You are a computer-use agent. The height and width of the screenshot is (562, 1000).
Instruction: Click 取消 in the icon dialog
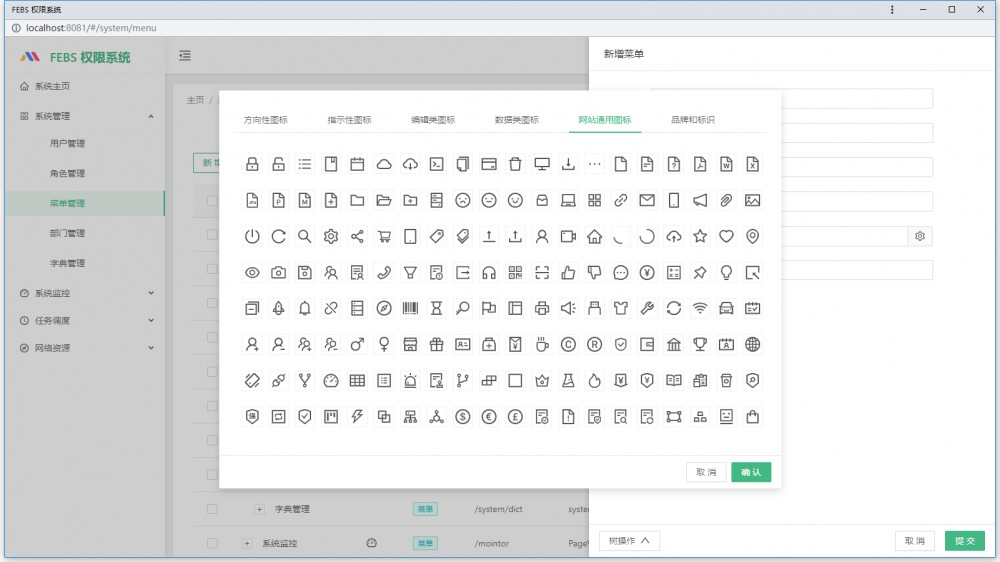706,472
